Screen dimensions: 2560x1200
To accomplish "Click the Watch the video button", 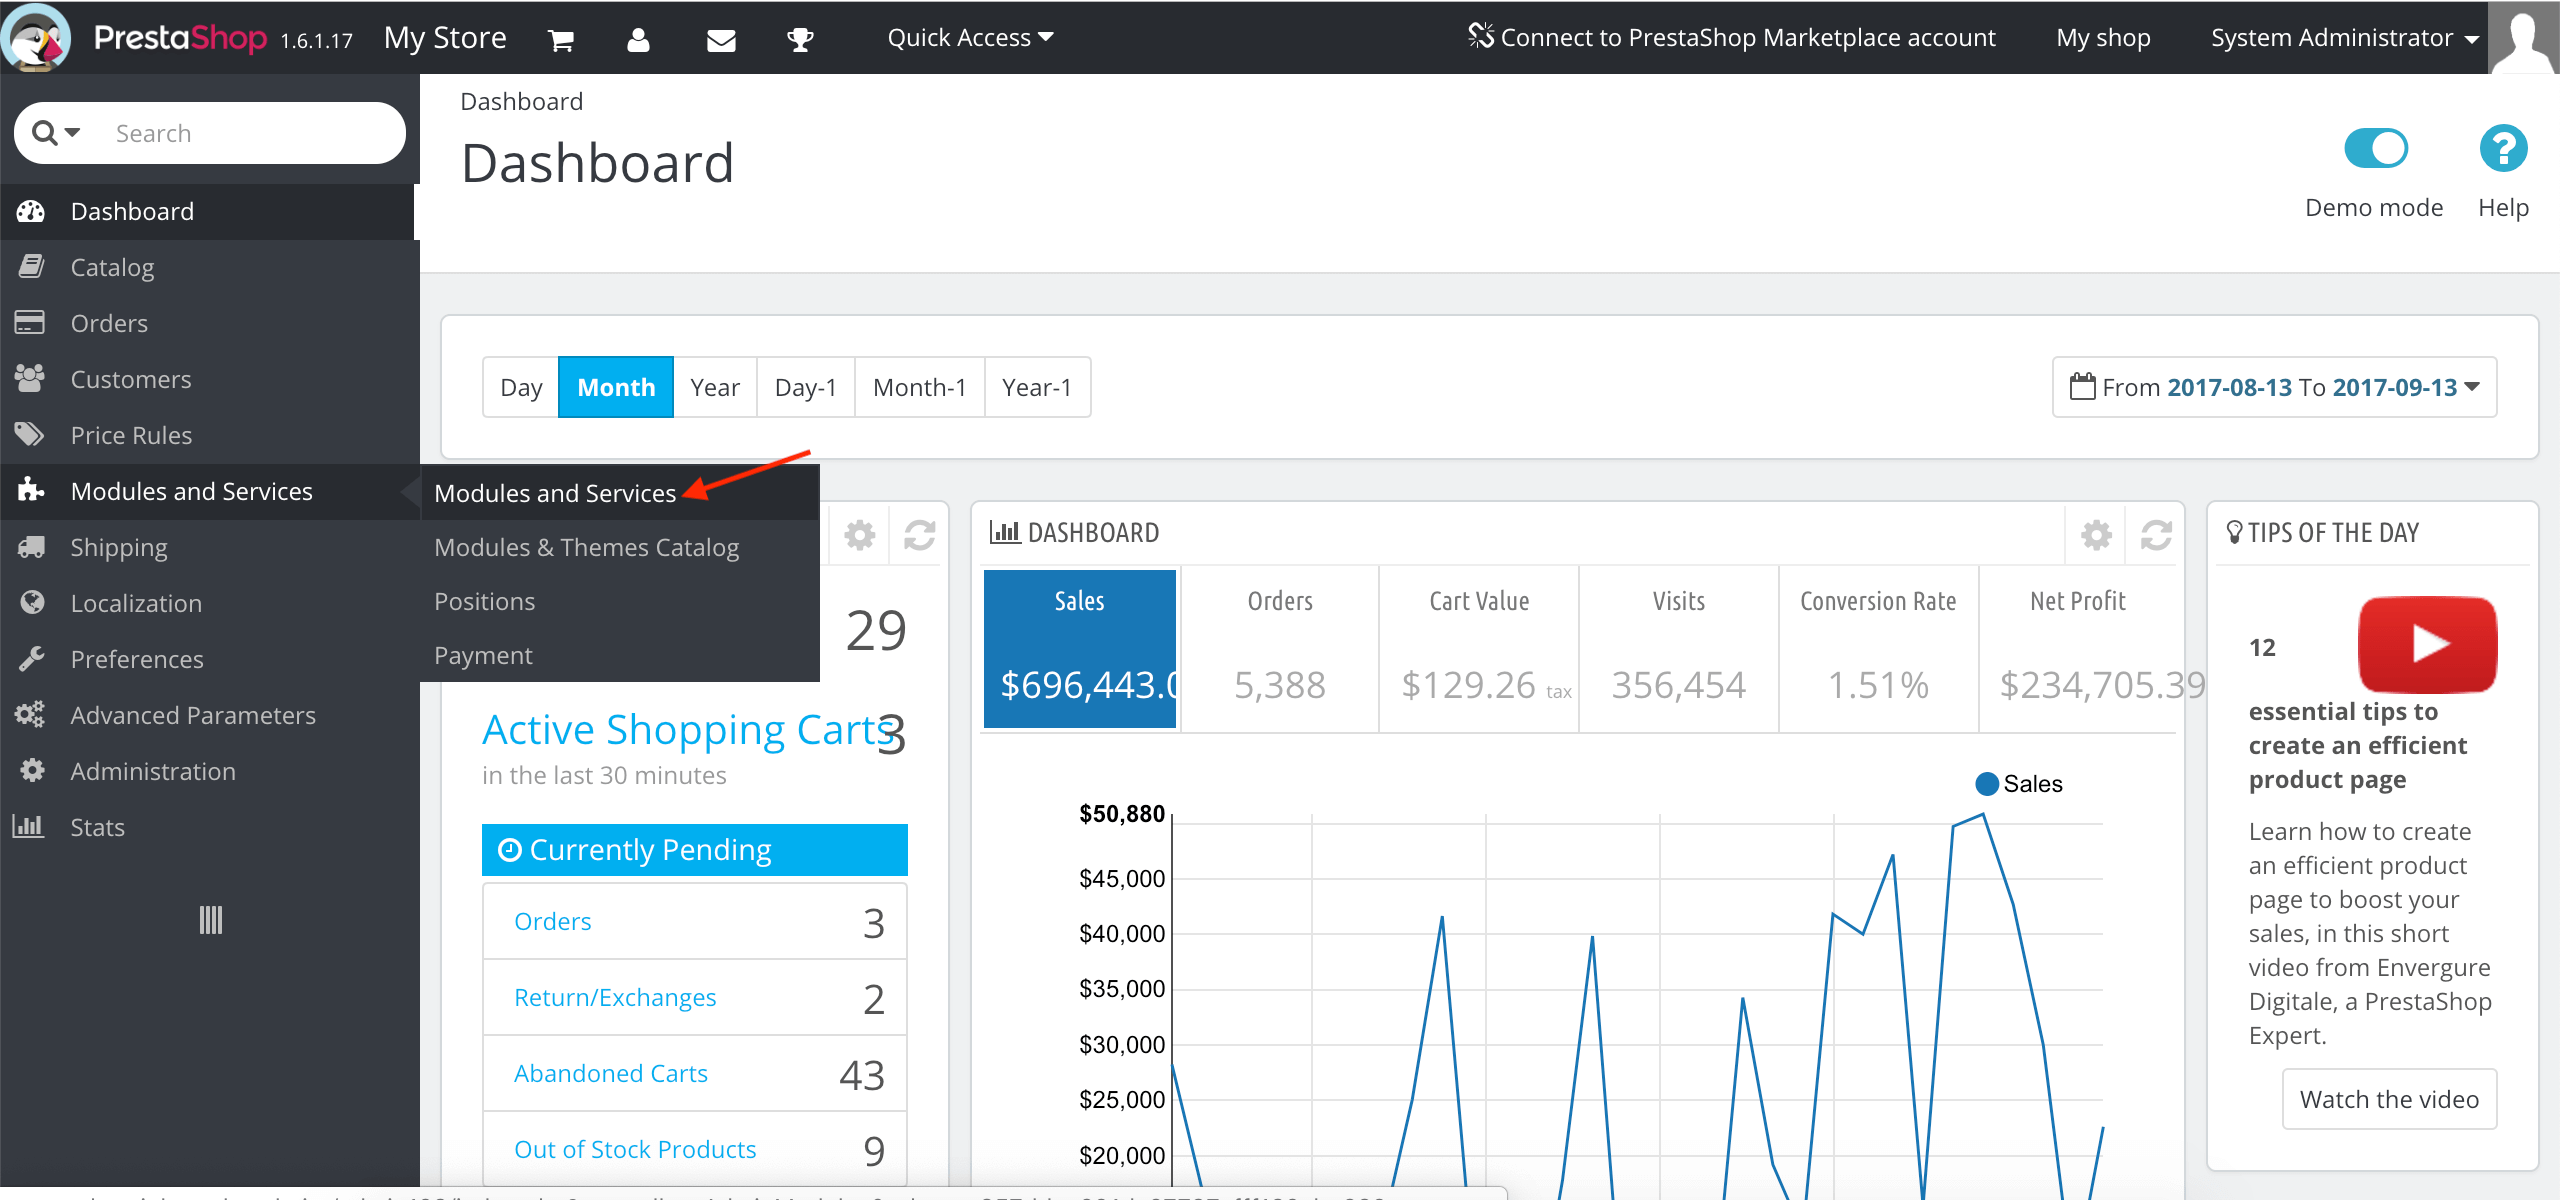I will point(2388,1099).
